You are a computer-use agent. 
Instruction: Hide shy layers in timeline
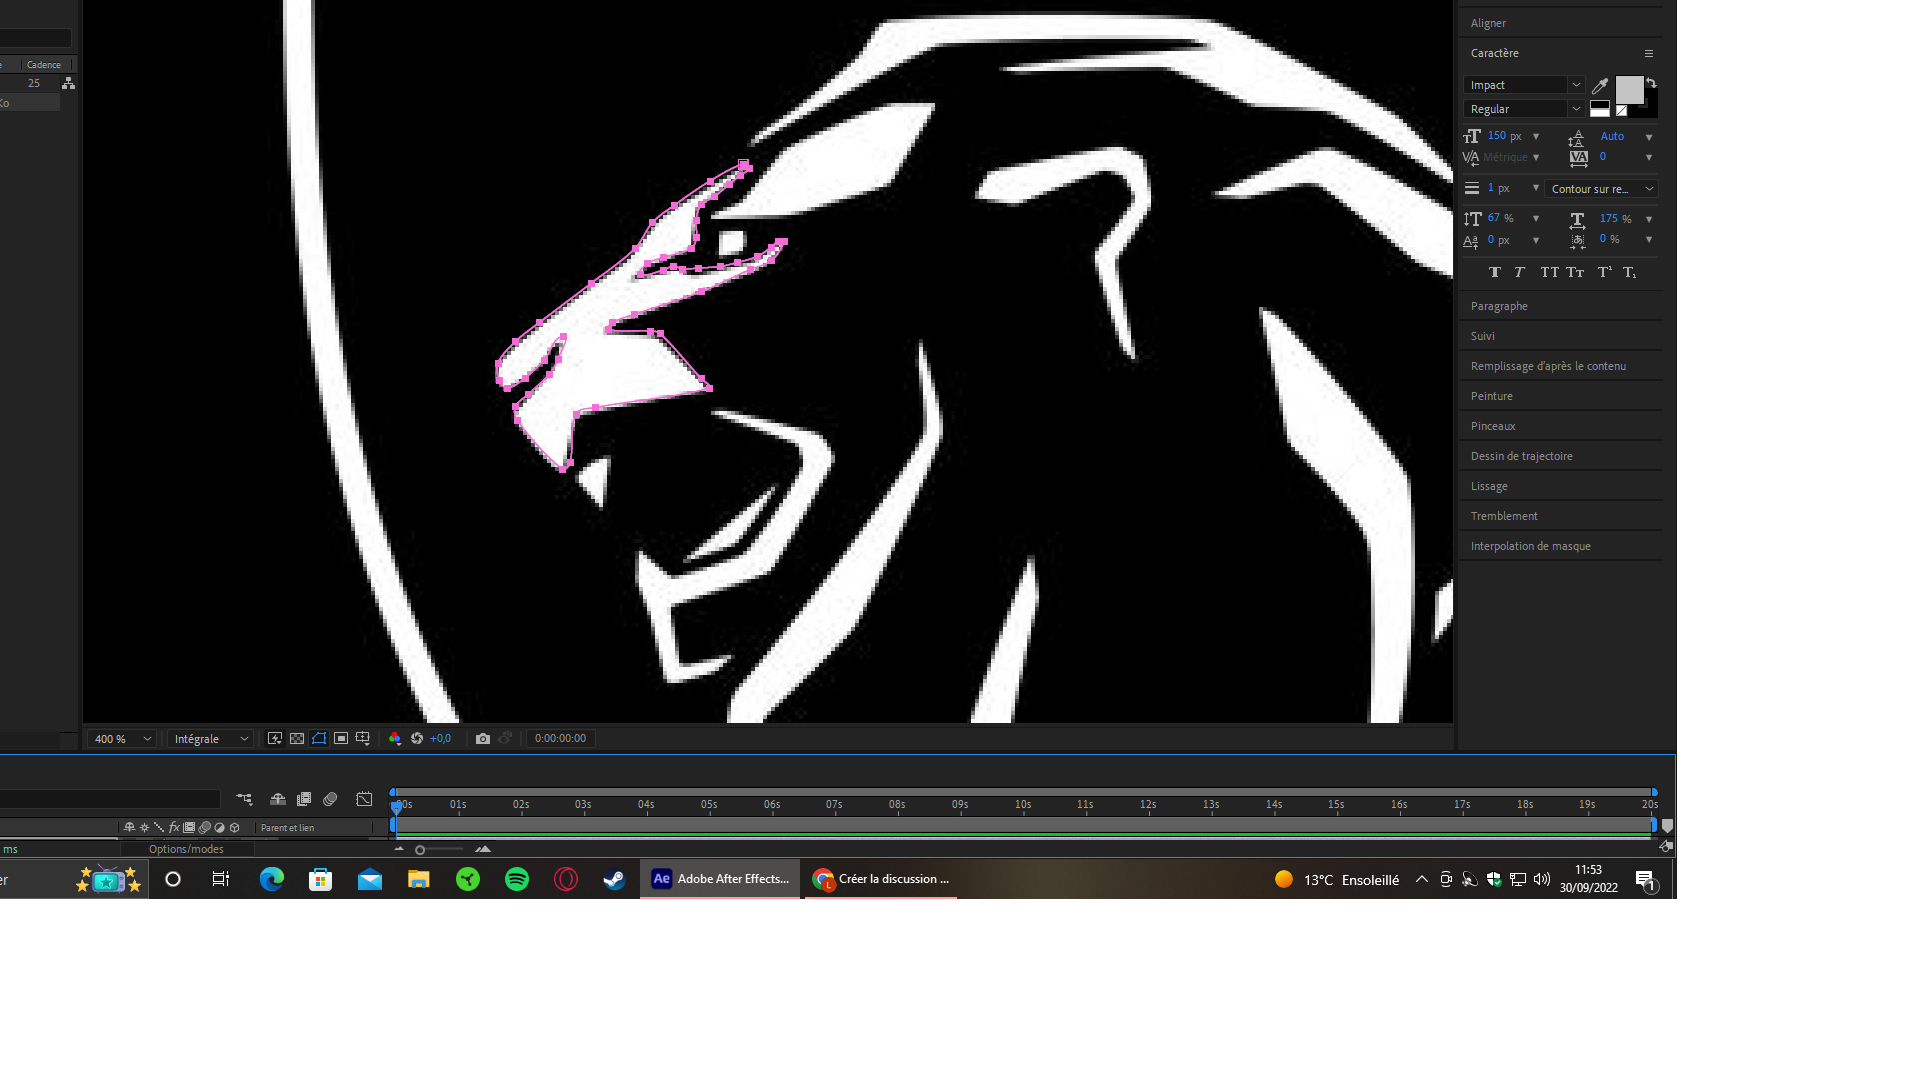278,799
